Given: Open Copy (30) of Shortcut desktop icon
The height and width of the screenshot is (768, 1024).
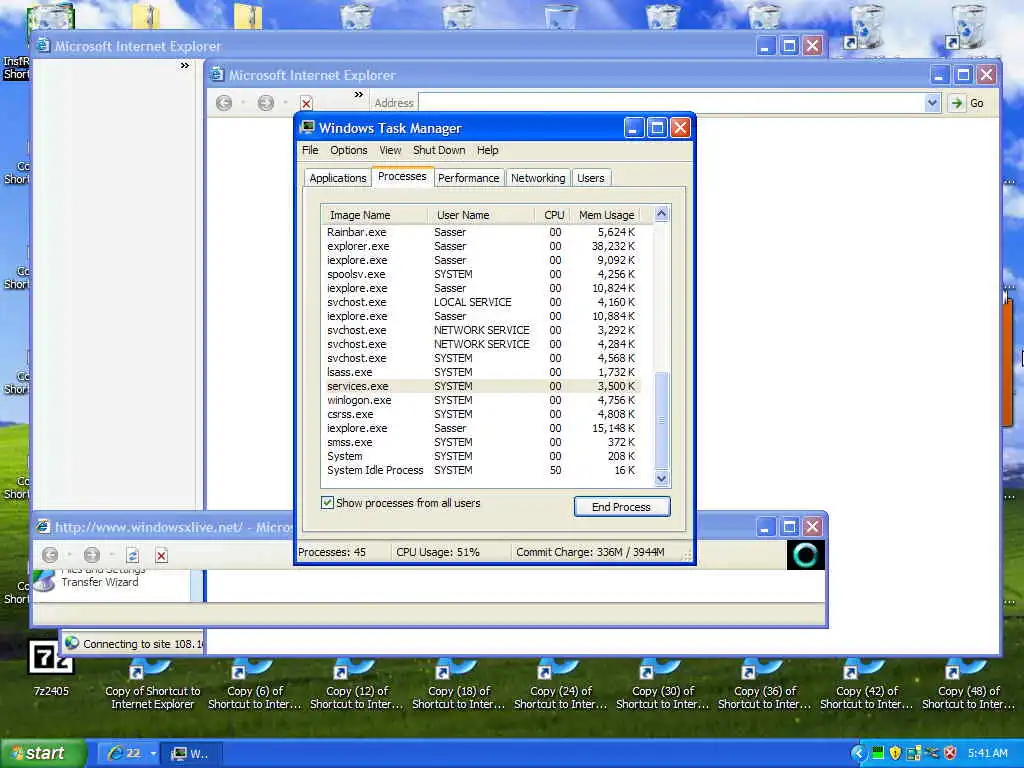Looking at the screenshot, I should pos(662,684).
